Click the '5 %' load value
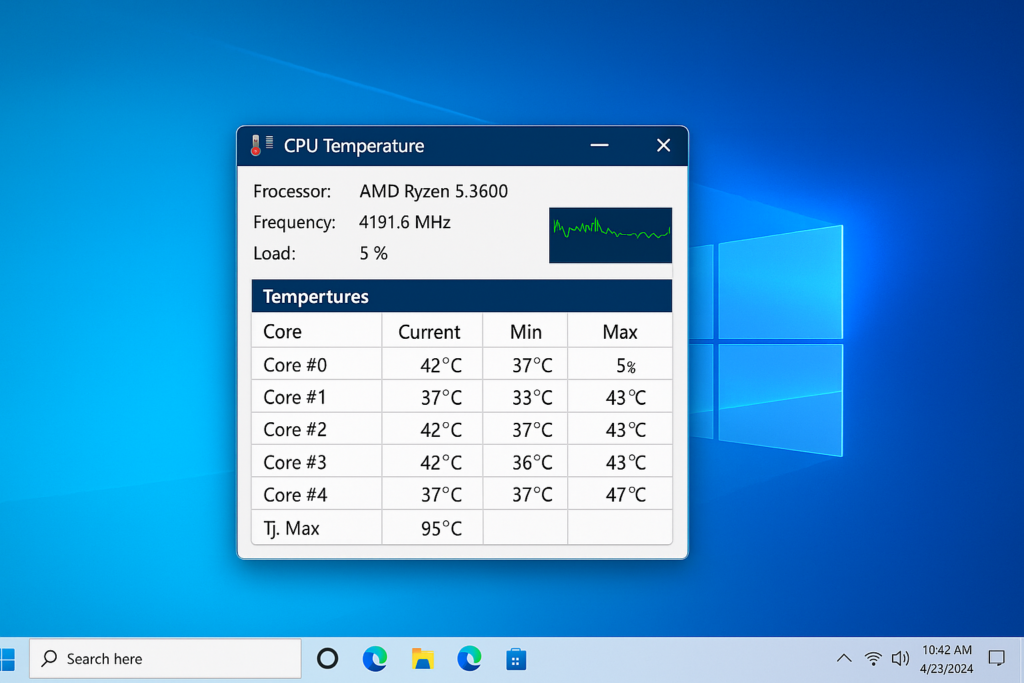Screen dimensions: 1024x683 coord(374,253)
